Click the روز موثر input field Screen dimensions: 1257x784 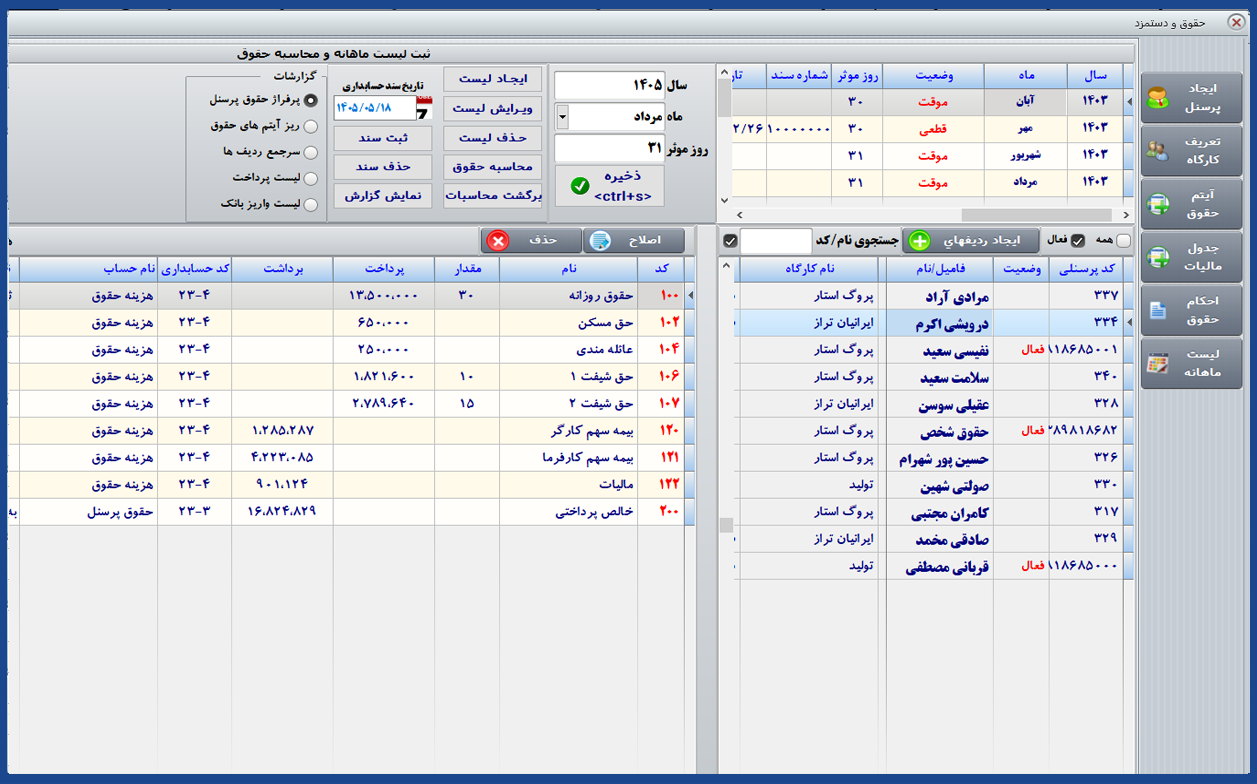click(x=609, y=148)
